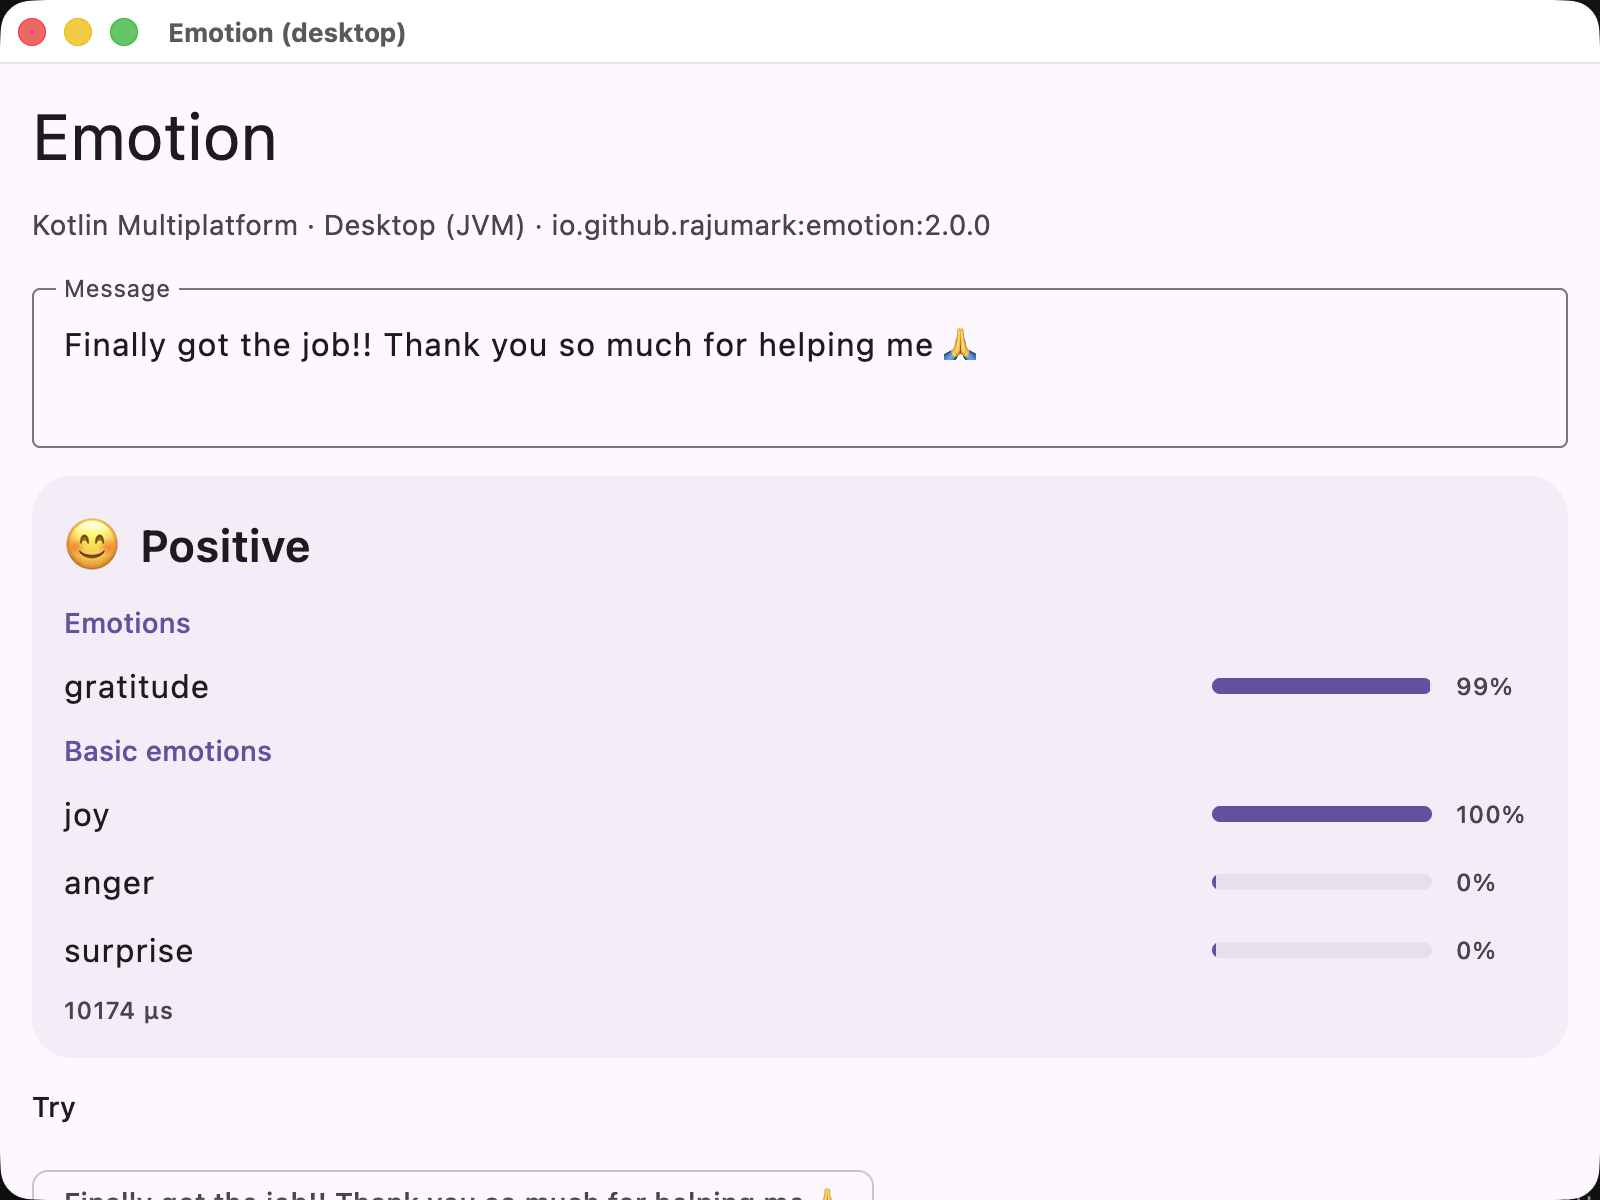
Task: Click the gratitude progress bar
Action: click(1321, 686)
